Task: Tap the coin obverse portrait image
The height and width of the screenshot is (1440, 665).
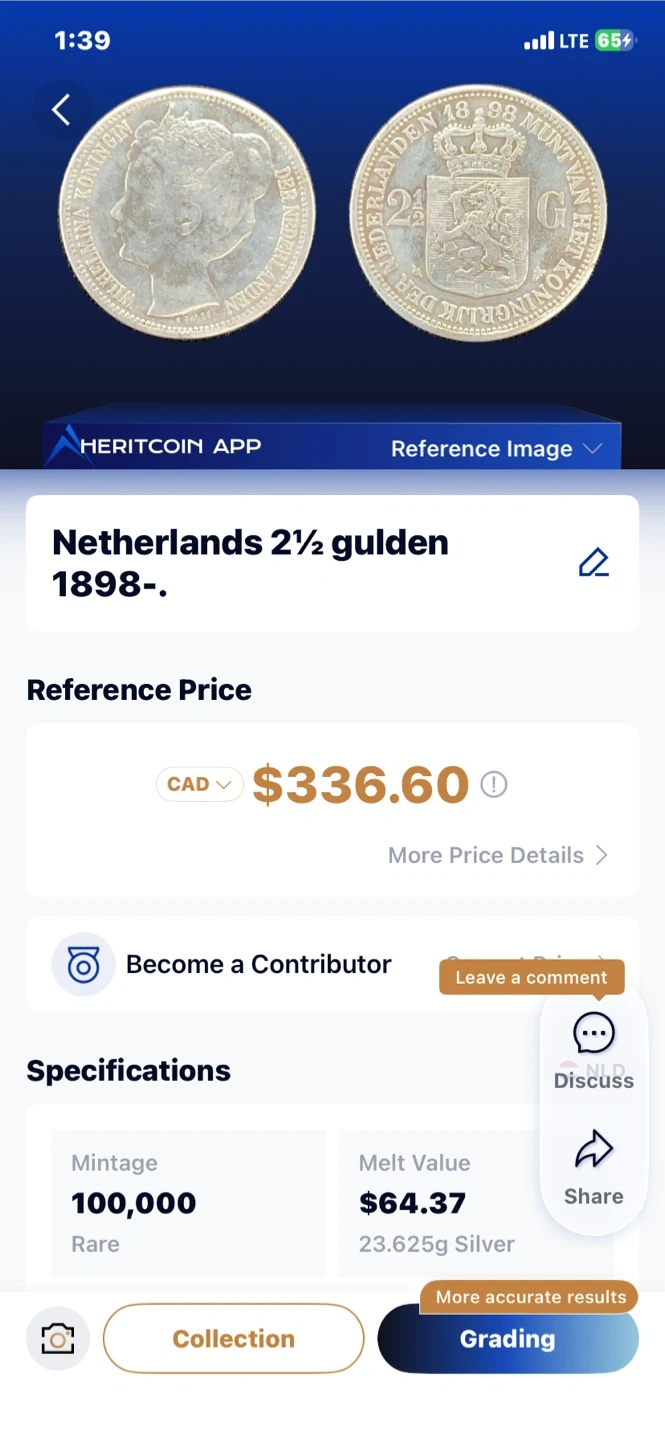Action: point(187,213)
